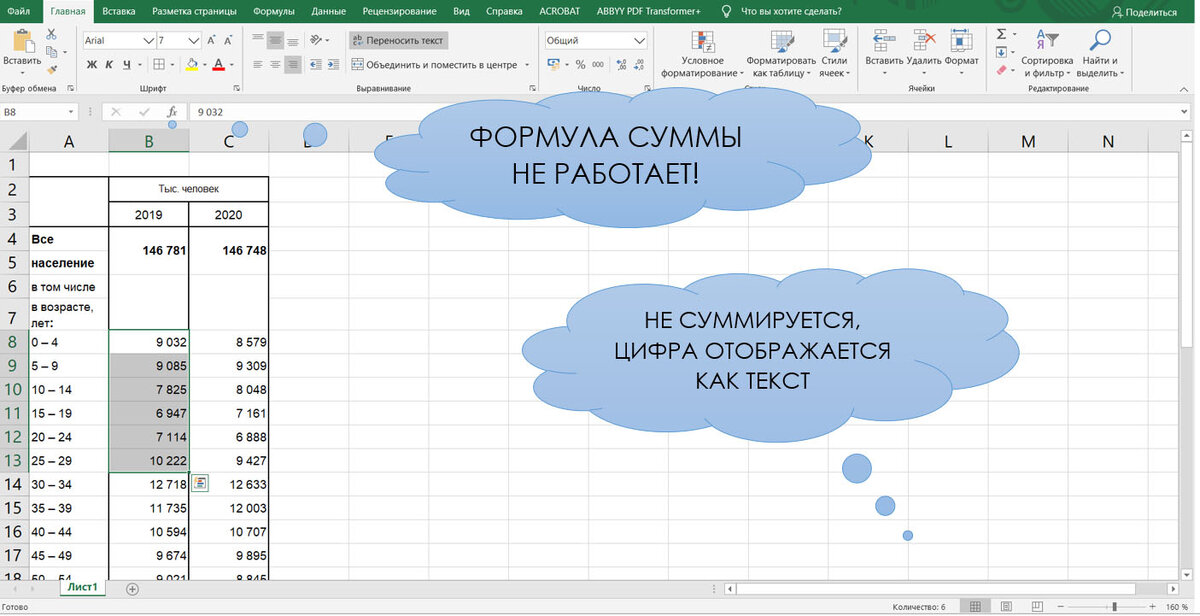
Task: Open the font size dropdown
Action: click(195, 41)
